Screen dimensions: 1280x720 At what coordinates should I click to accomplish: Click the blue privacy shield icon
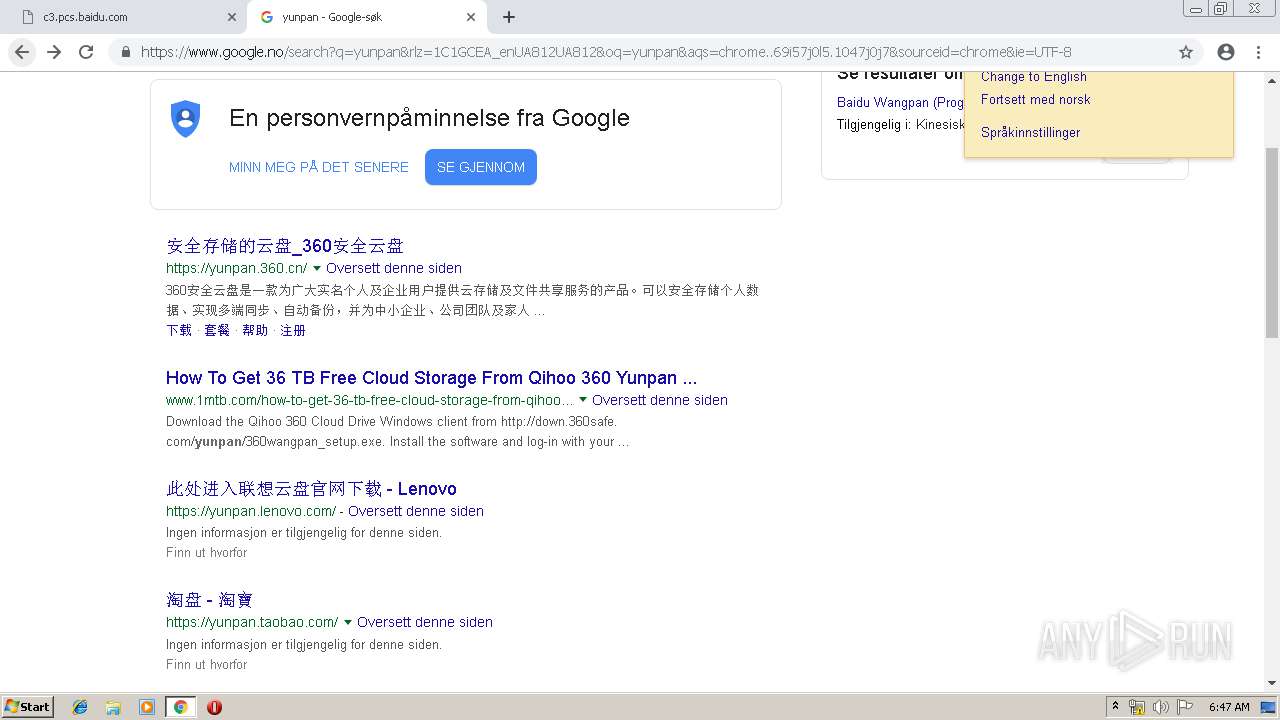pyautogui.click(x=186, y=119)
